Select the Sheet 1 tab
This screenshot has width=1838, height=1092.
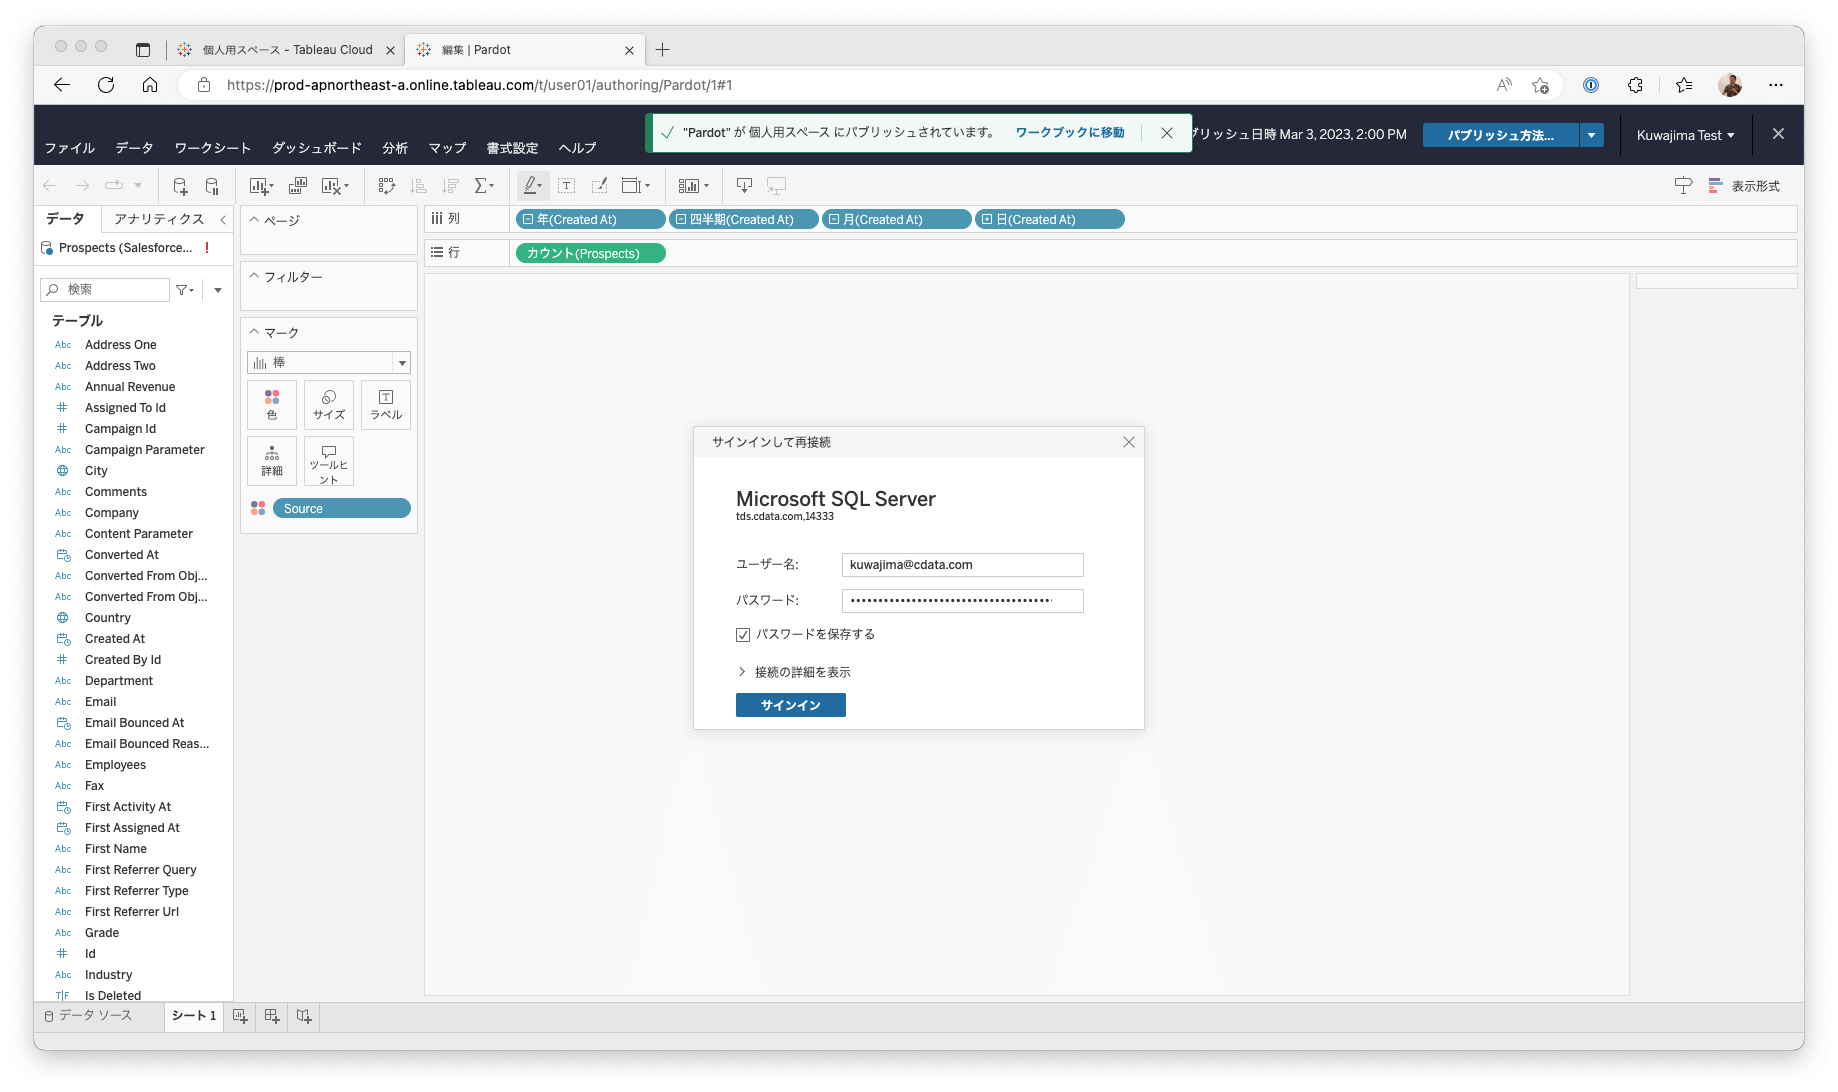(x=194, y=1016)
